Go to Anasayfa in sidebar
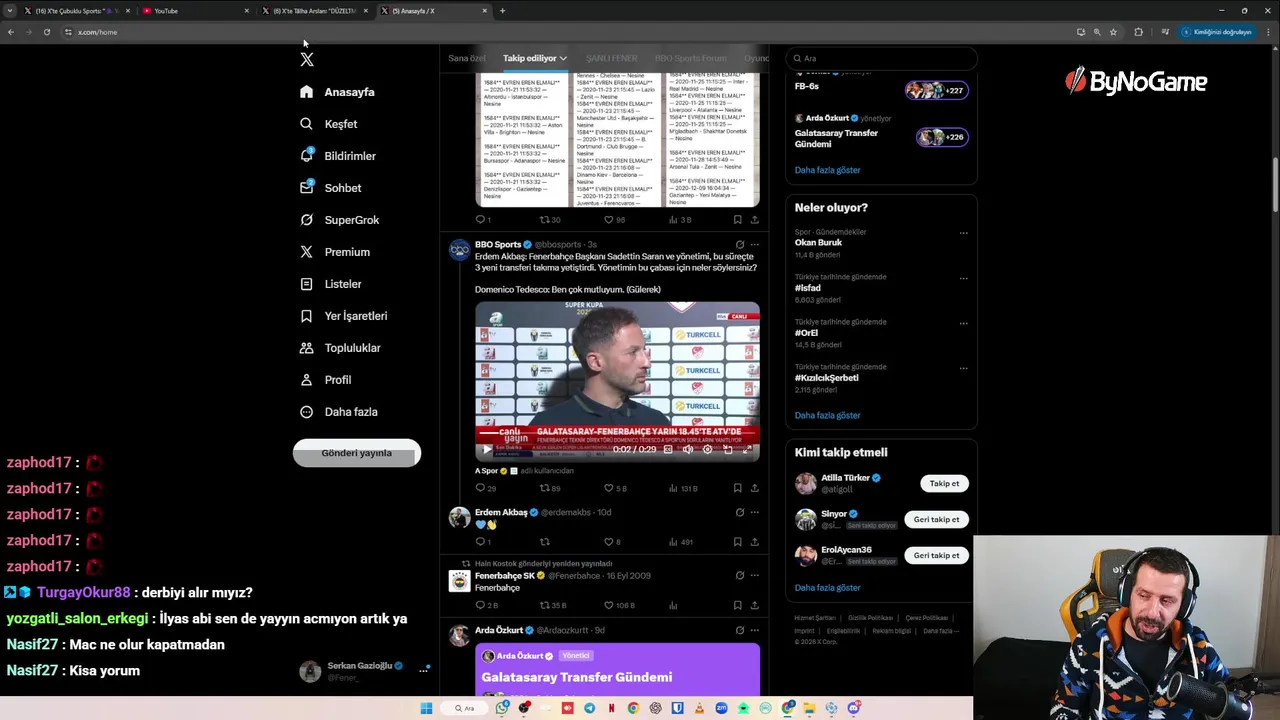The width and height of the screenshot is (1280, 720). 337,92
